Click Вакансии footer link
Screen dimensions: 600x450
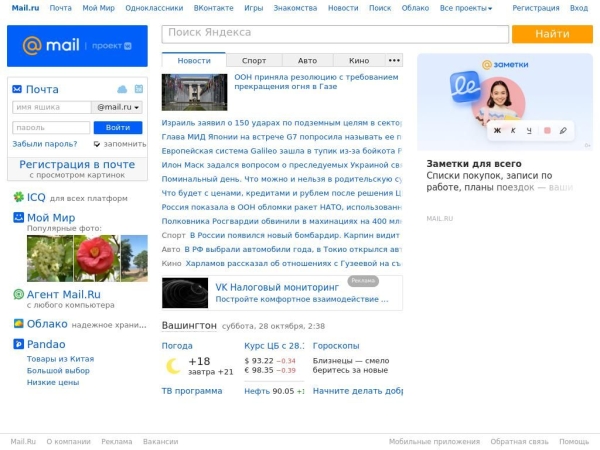[x=160, y=442]
